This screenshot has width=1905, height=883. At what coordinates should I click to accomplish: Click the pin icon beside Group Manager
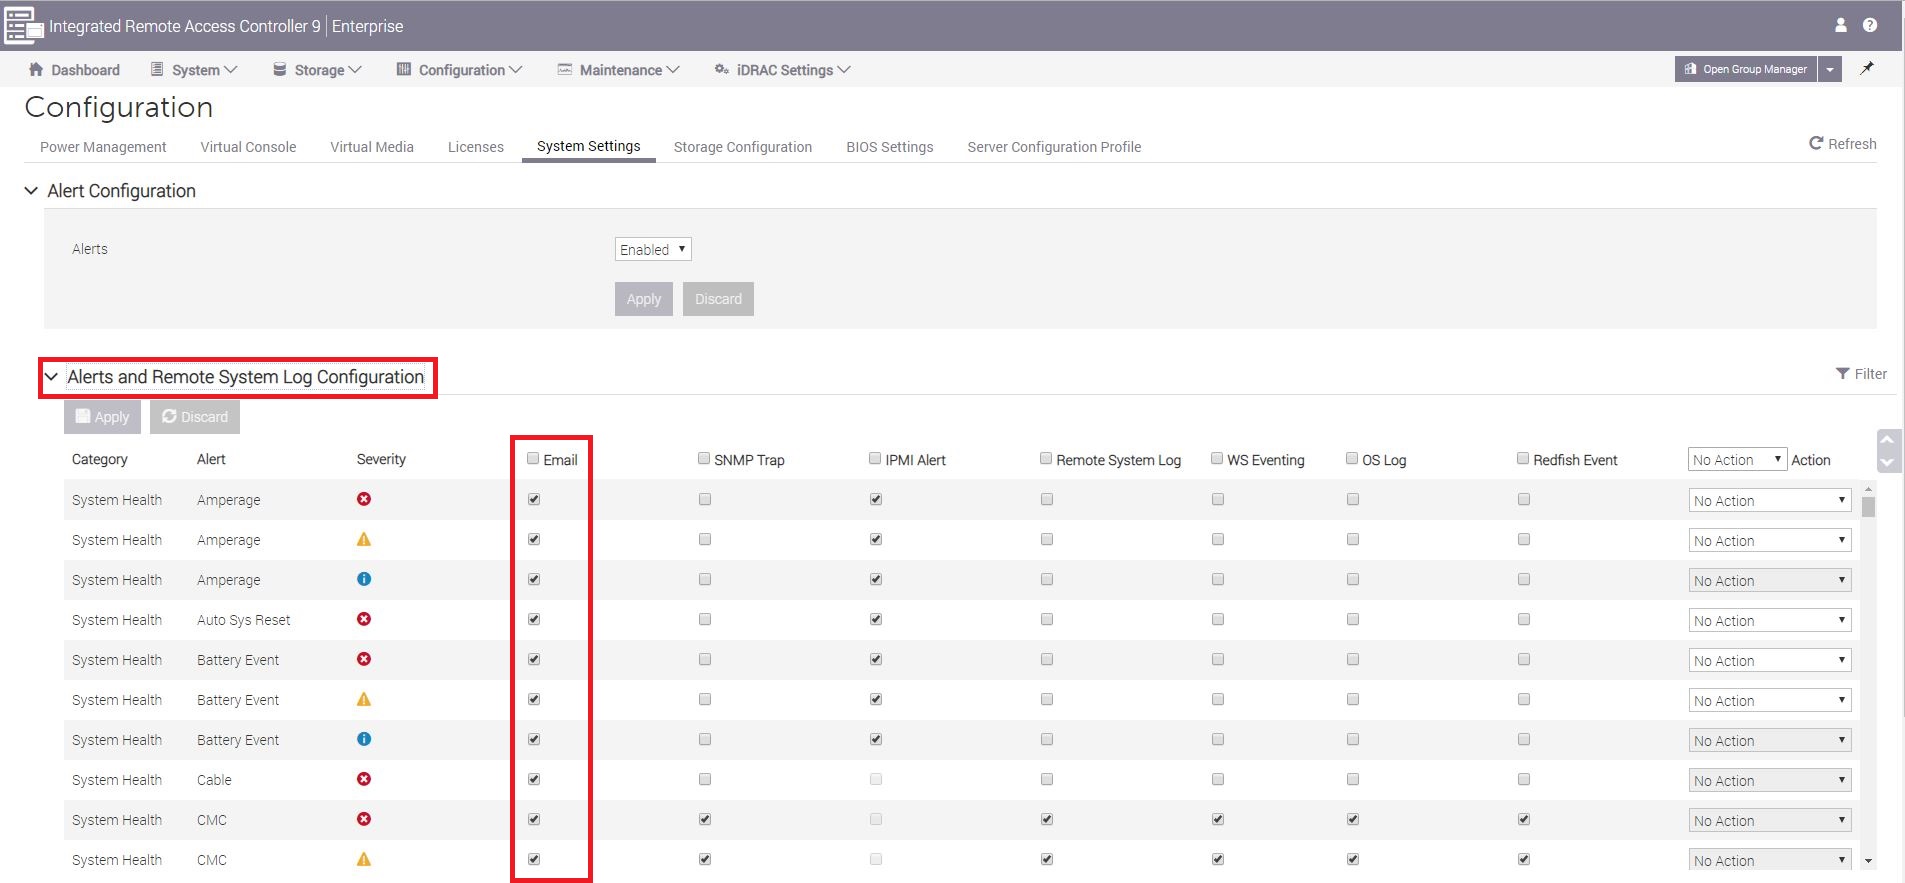click(x=1866, y=69)
